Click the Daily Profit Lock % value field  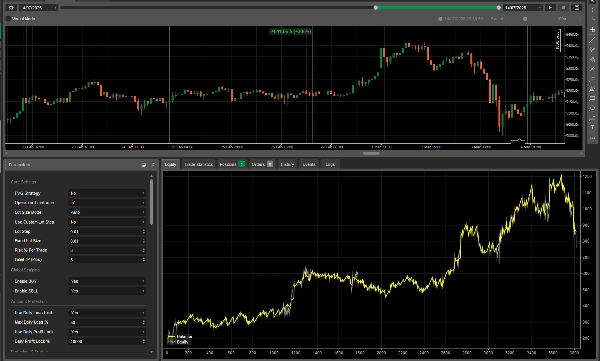pos(107,341)
